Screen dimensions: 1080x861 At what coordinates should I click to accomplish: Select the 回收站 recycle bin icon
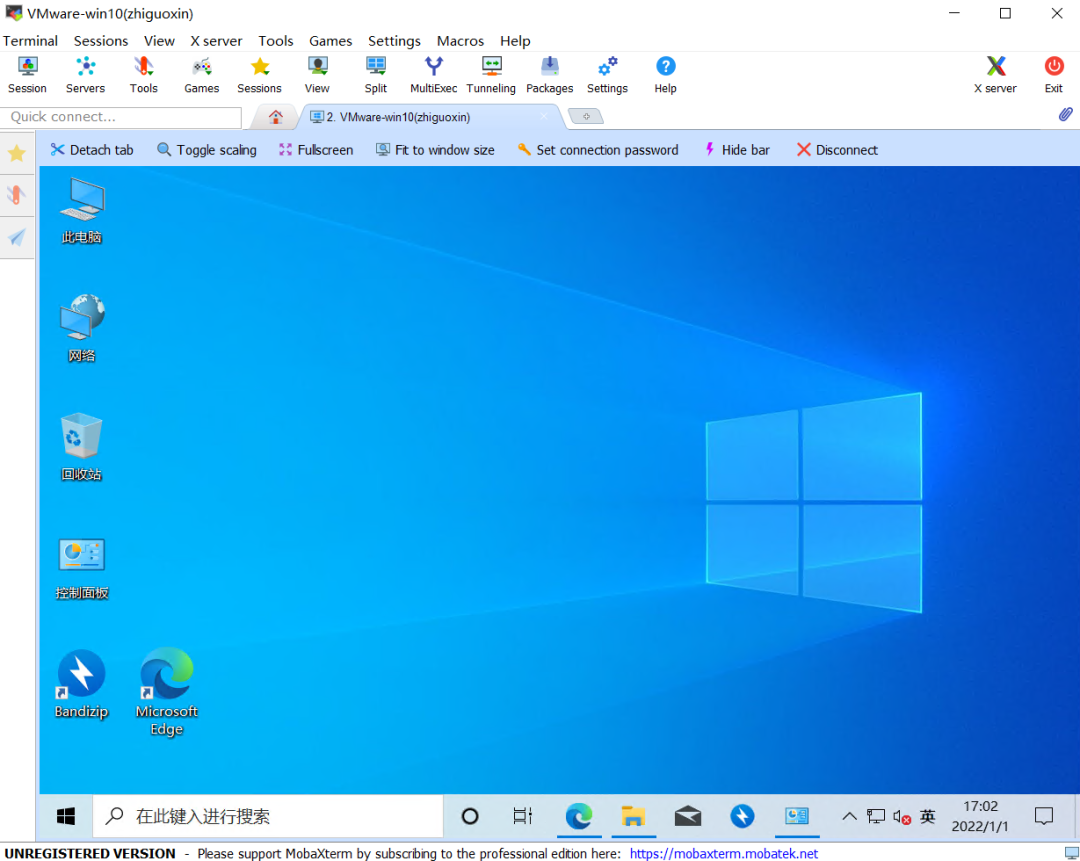point(82,446)
